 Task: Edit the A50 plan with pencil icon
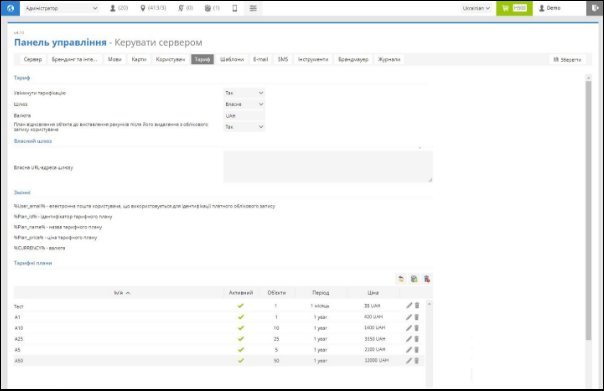(x=409, y=361)
